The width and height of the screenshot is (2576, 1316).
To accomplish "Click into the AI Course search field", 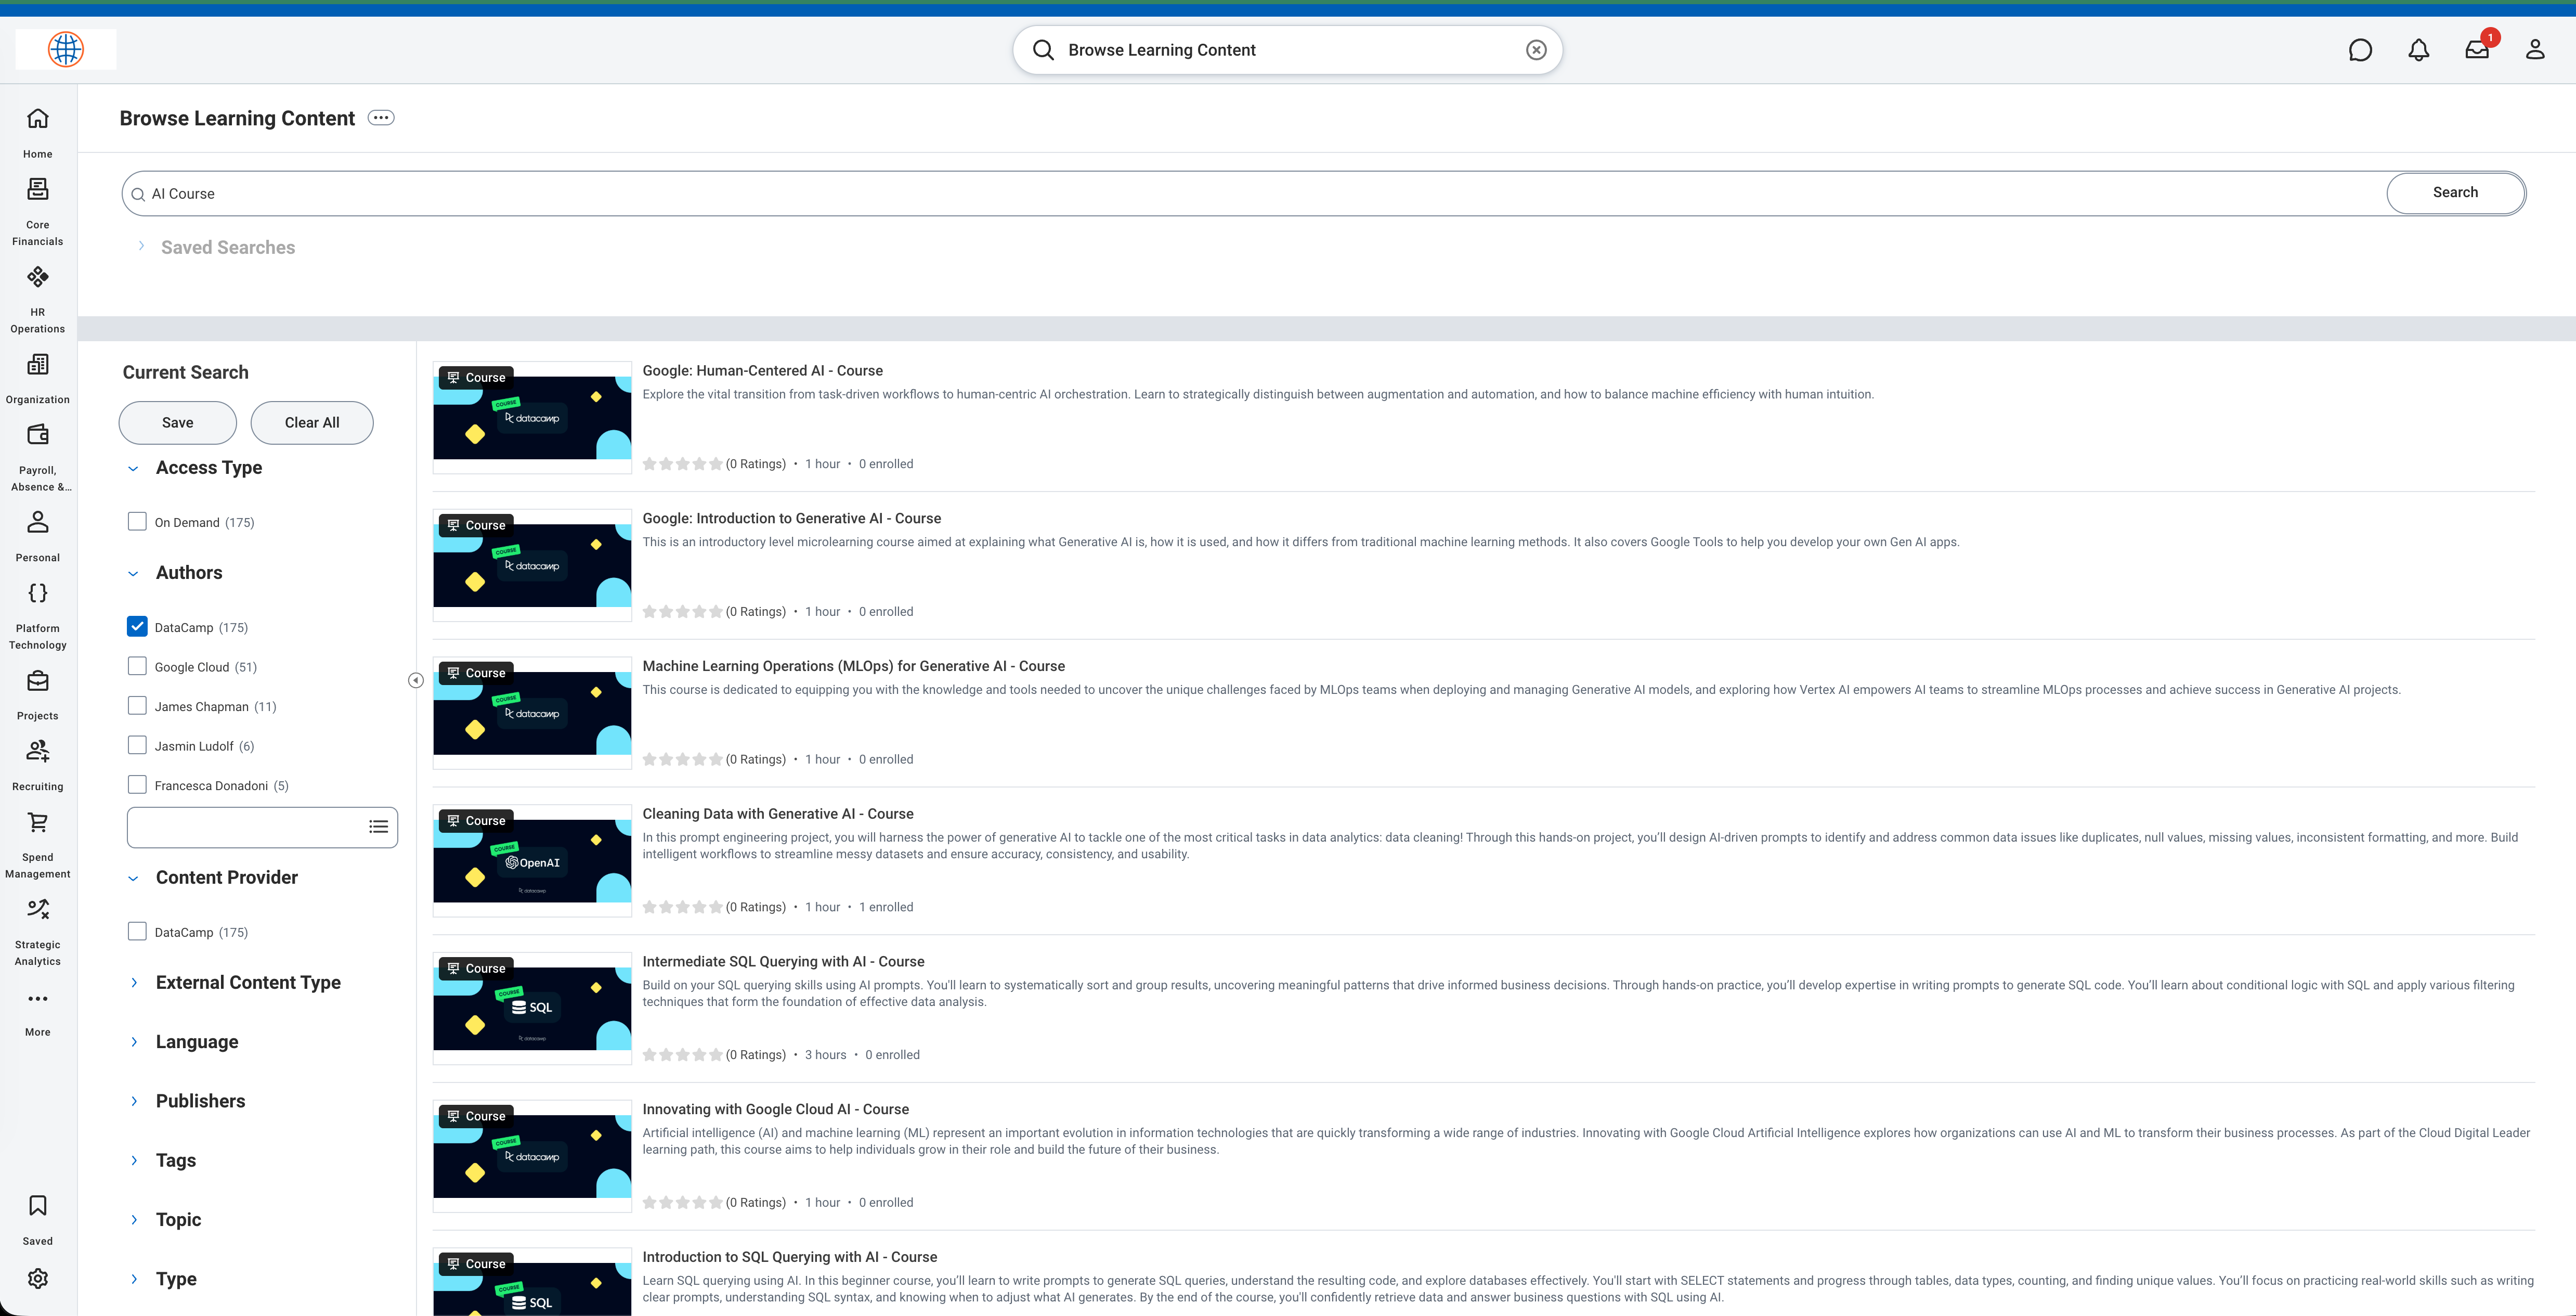I will 1255,194.
